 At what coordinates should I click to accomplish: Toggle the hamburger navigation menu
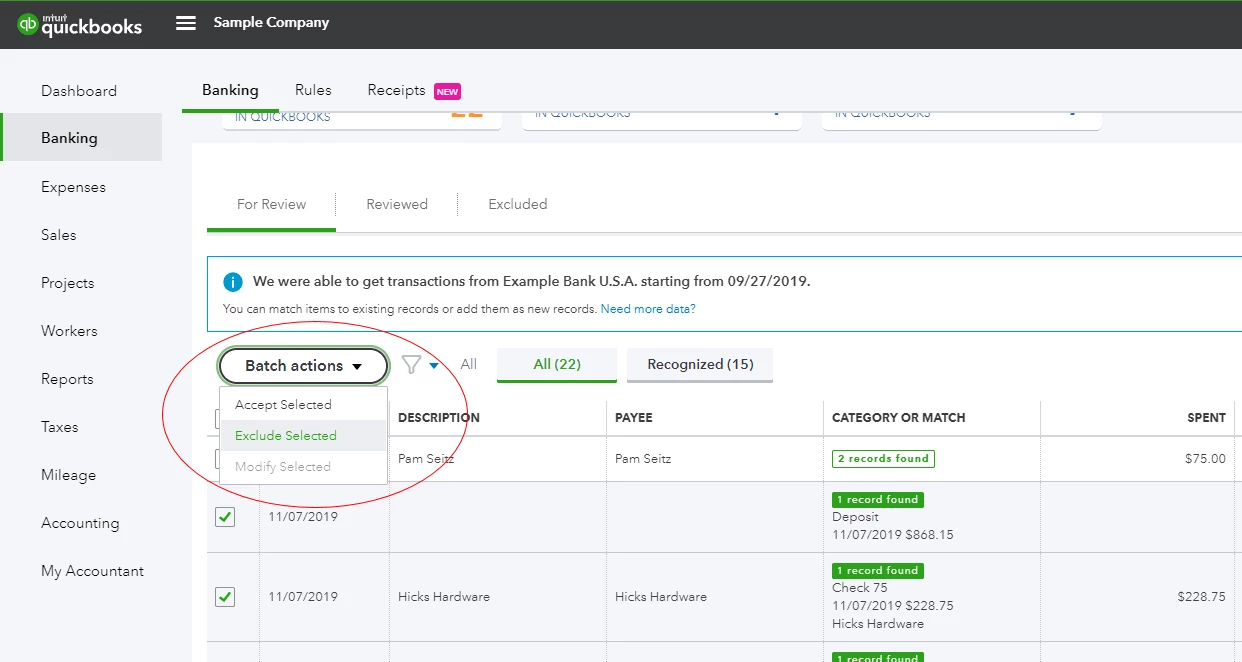click(186, 23)
